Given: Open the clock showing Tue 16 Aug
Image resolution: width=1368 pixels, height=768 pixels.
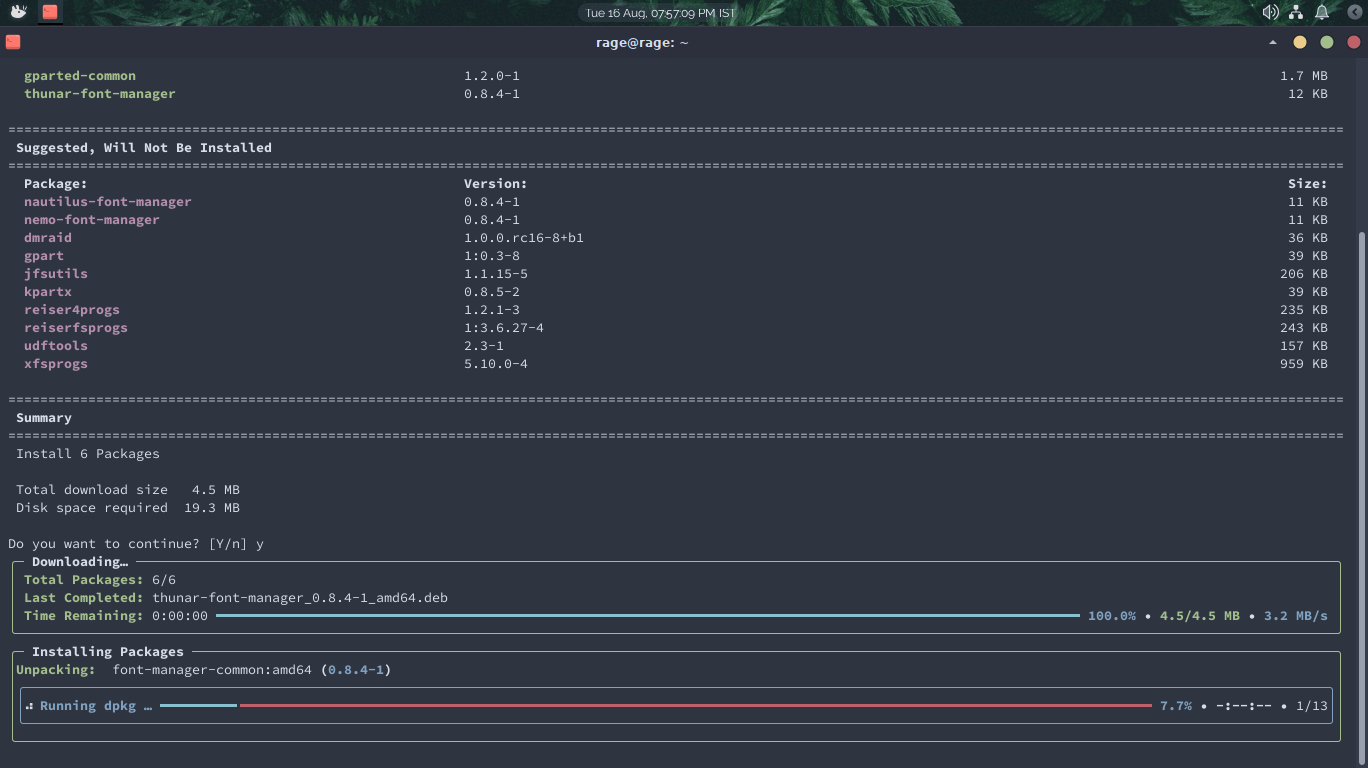Looking at the screenshot, I should click(660, 13).
